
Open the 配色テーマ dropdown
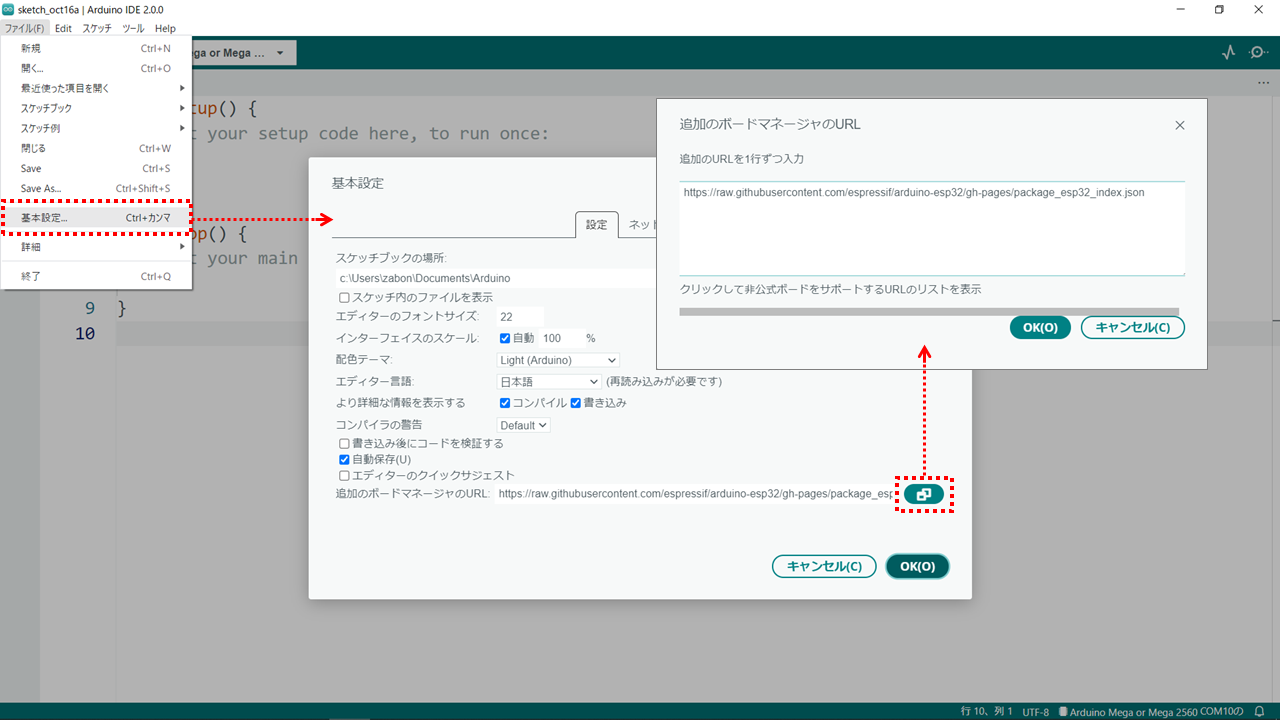coord(558,359)
